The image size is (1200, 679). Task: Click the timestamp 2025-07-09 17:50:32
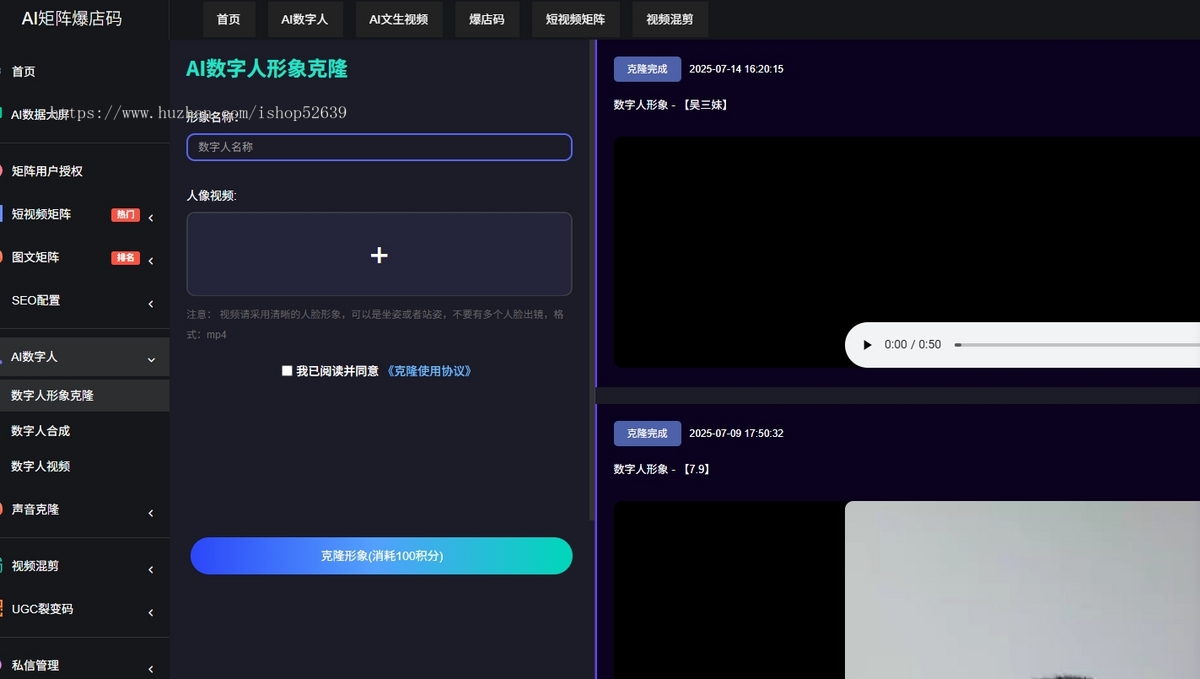(x=736, y=433)
